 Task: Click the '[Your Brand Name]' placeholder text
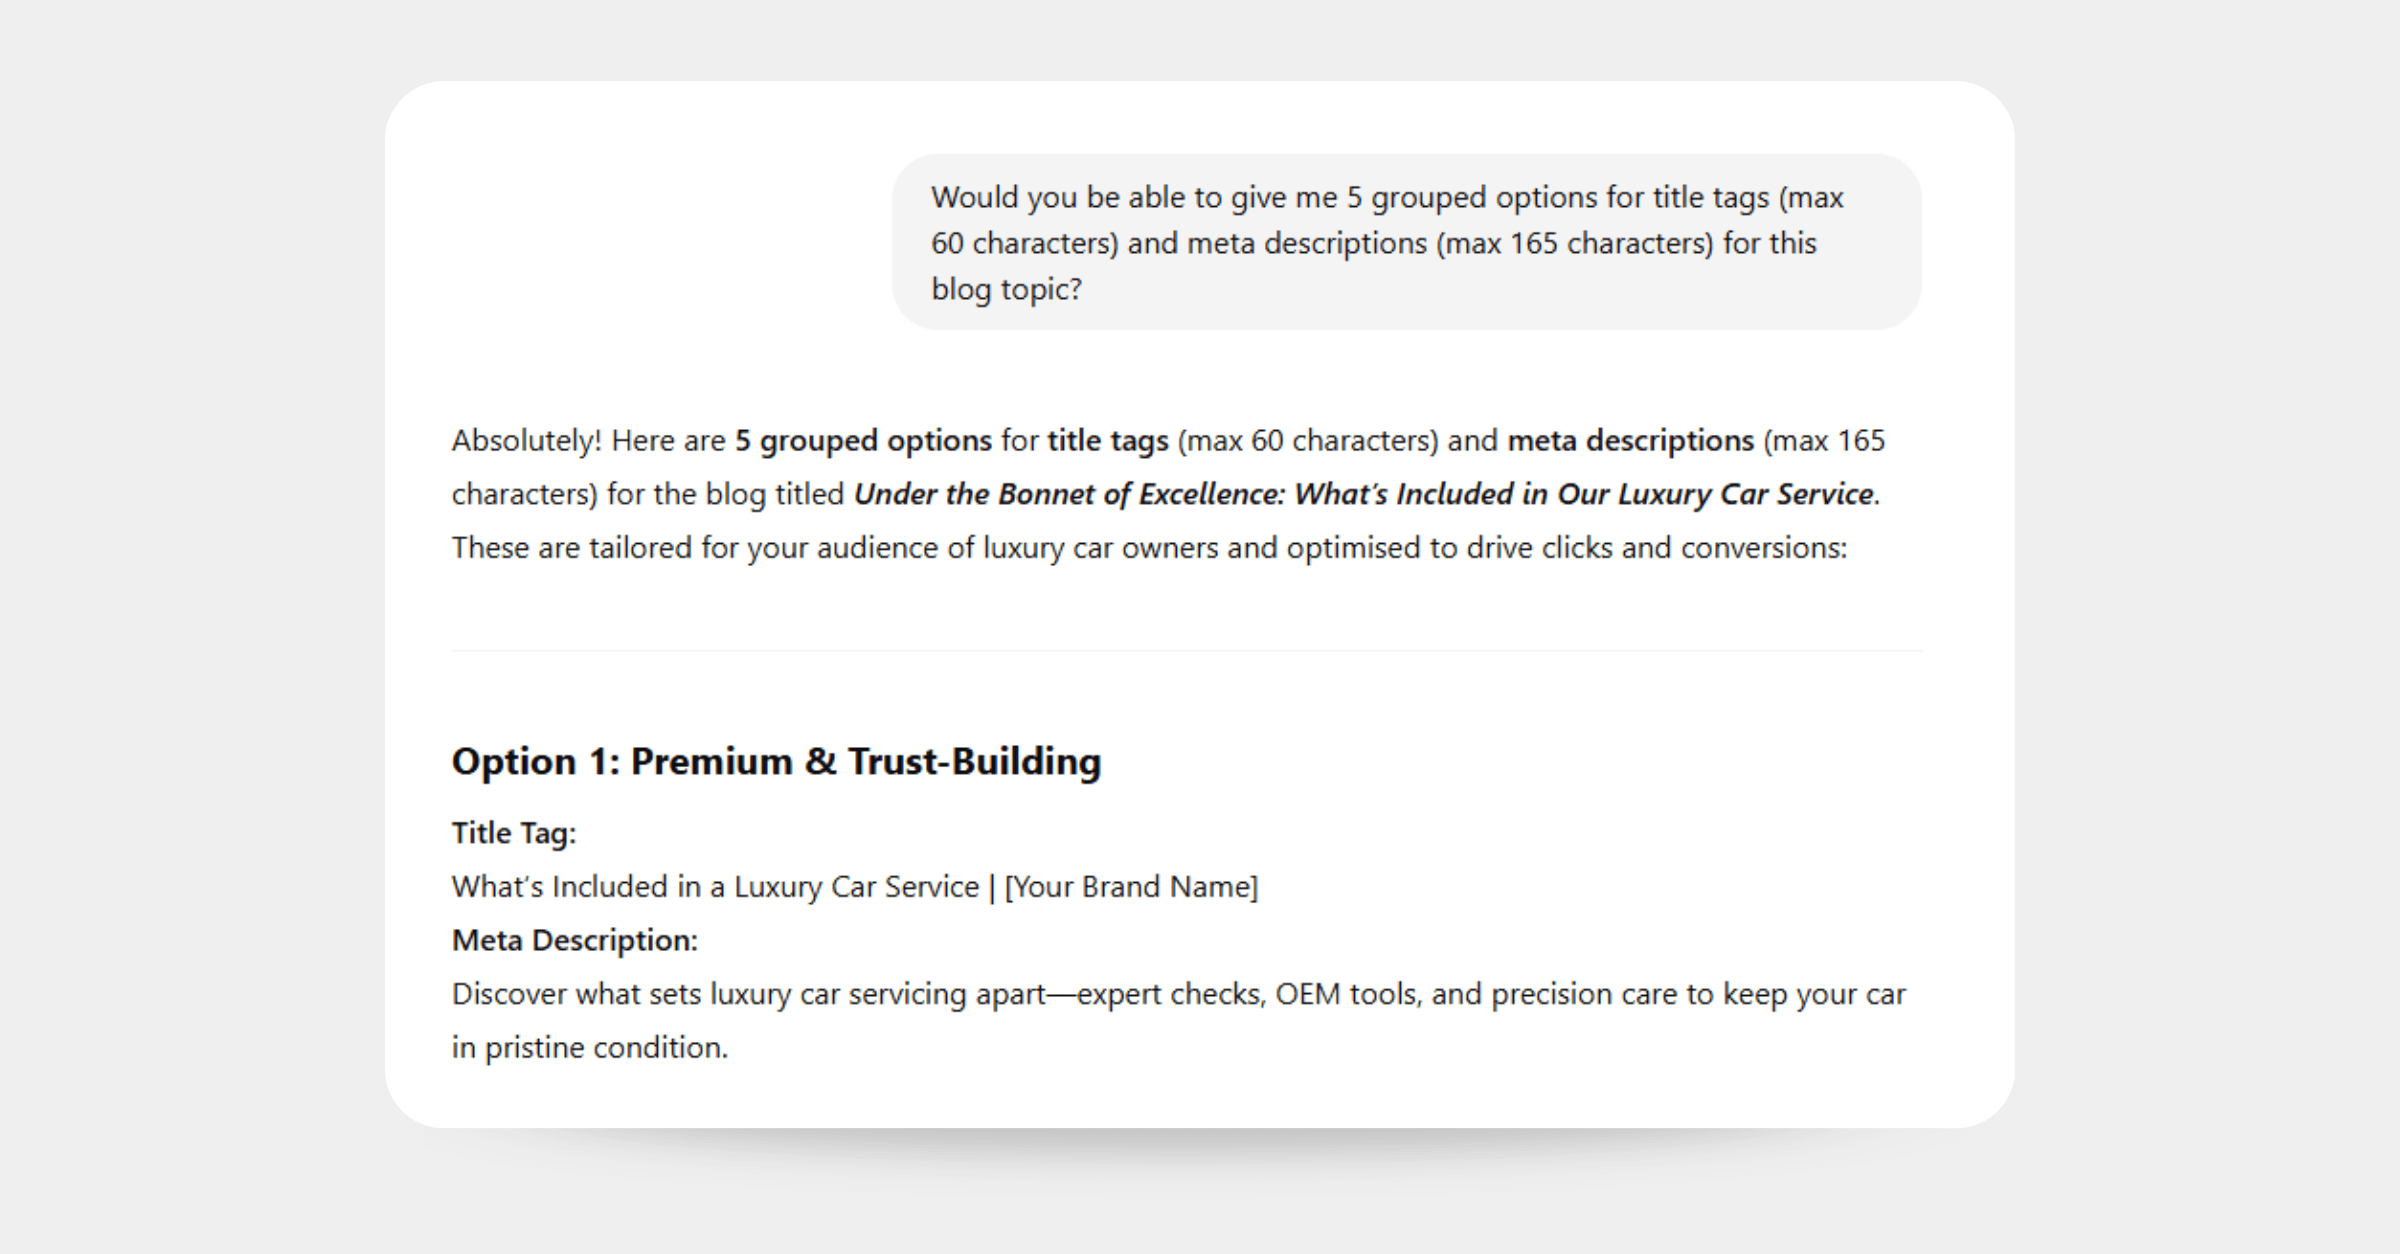[1131, 887]
